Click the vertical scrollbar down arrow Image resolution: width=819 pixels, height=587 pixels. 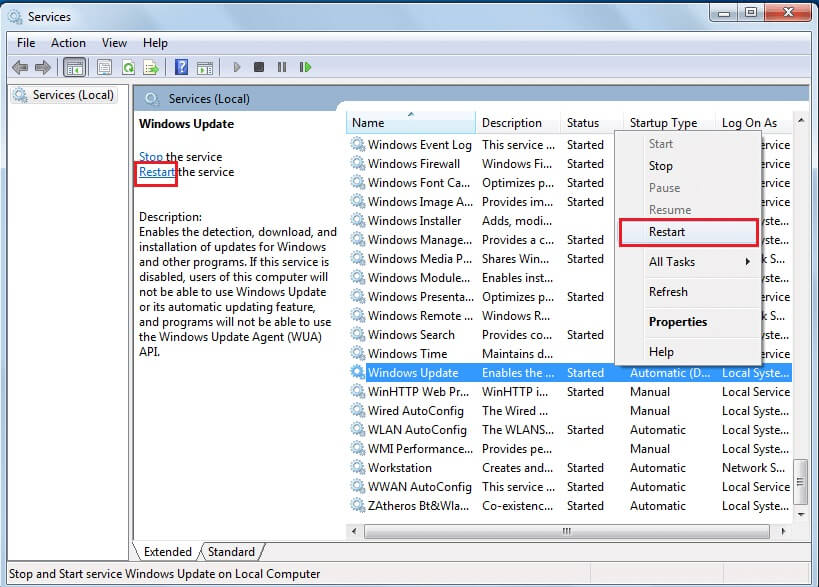click(x=801, y=514)
